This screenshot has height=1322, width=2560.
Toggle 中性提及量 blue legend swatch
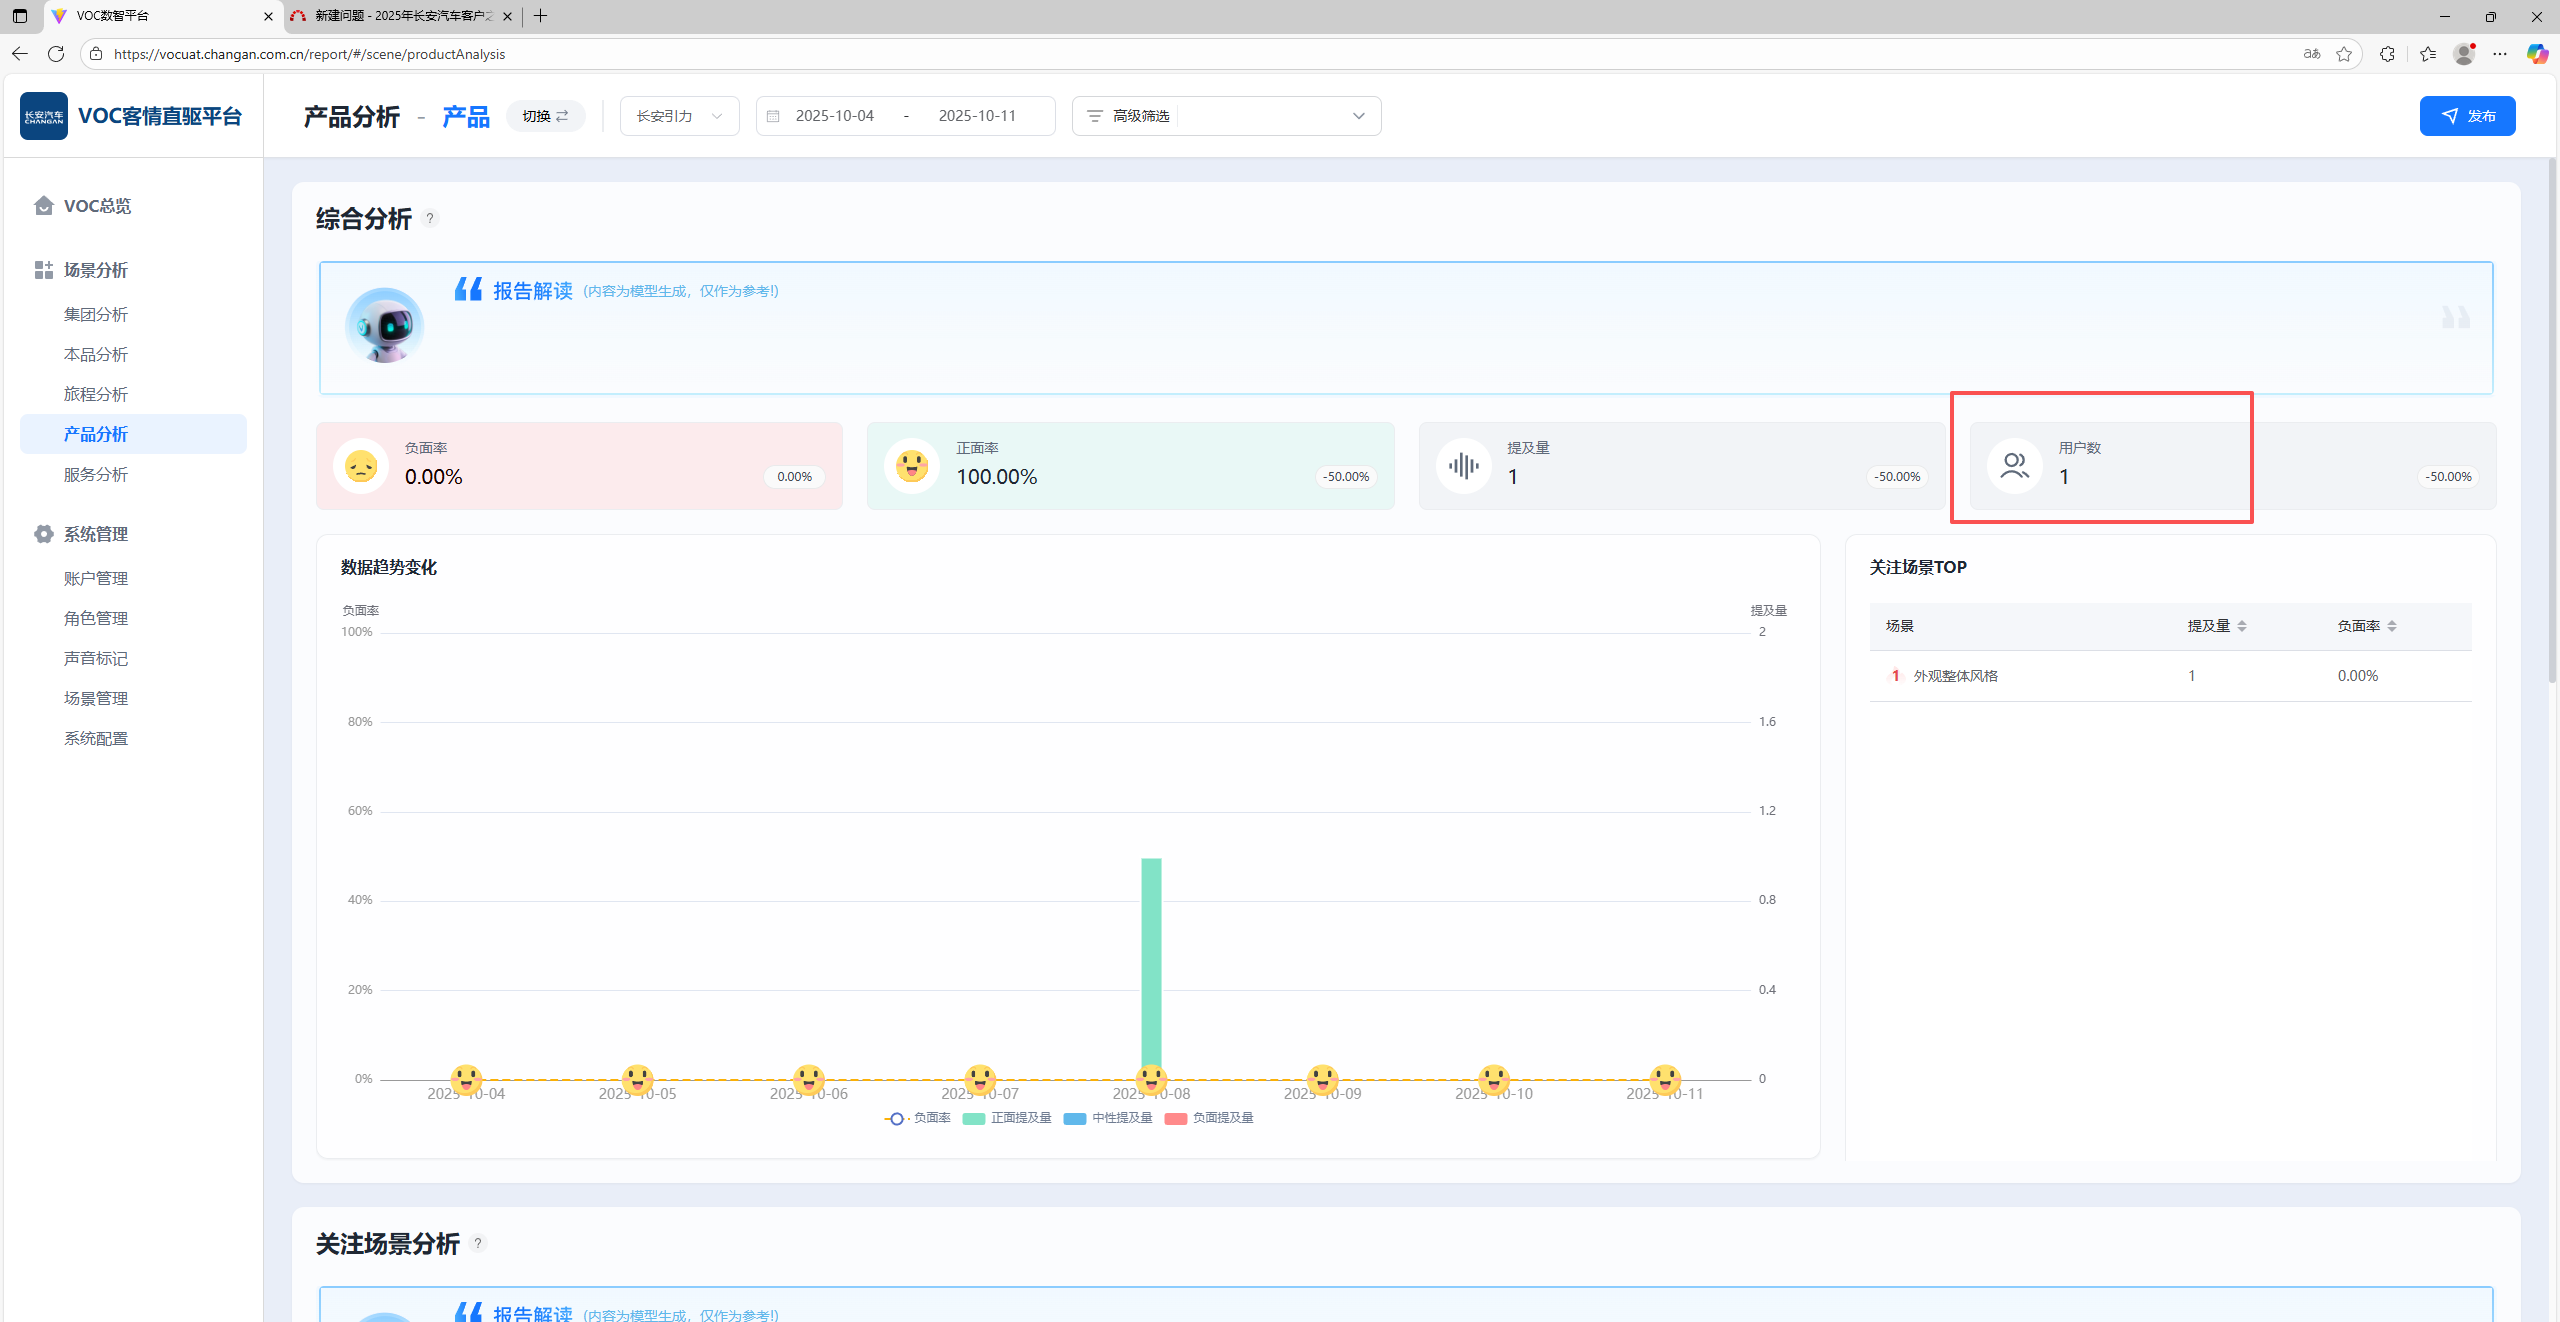click(x=1075, y=1118)
